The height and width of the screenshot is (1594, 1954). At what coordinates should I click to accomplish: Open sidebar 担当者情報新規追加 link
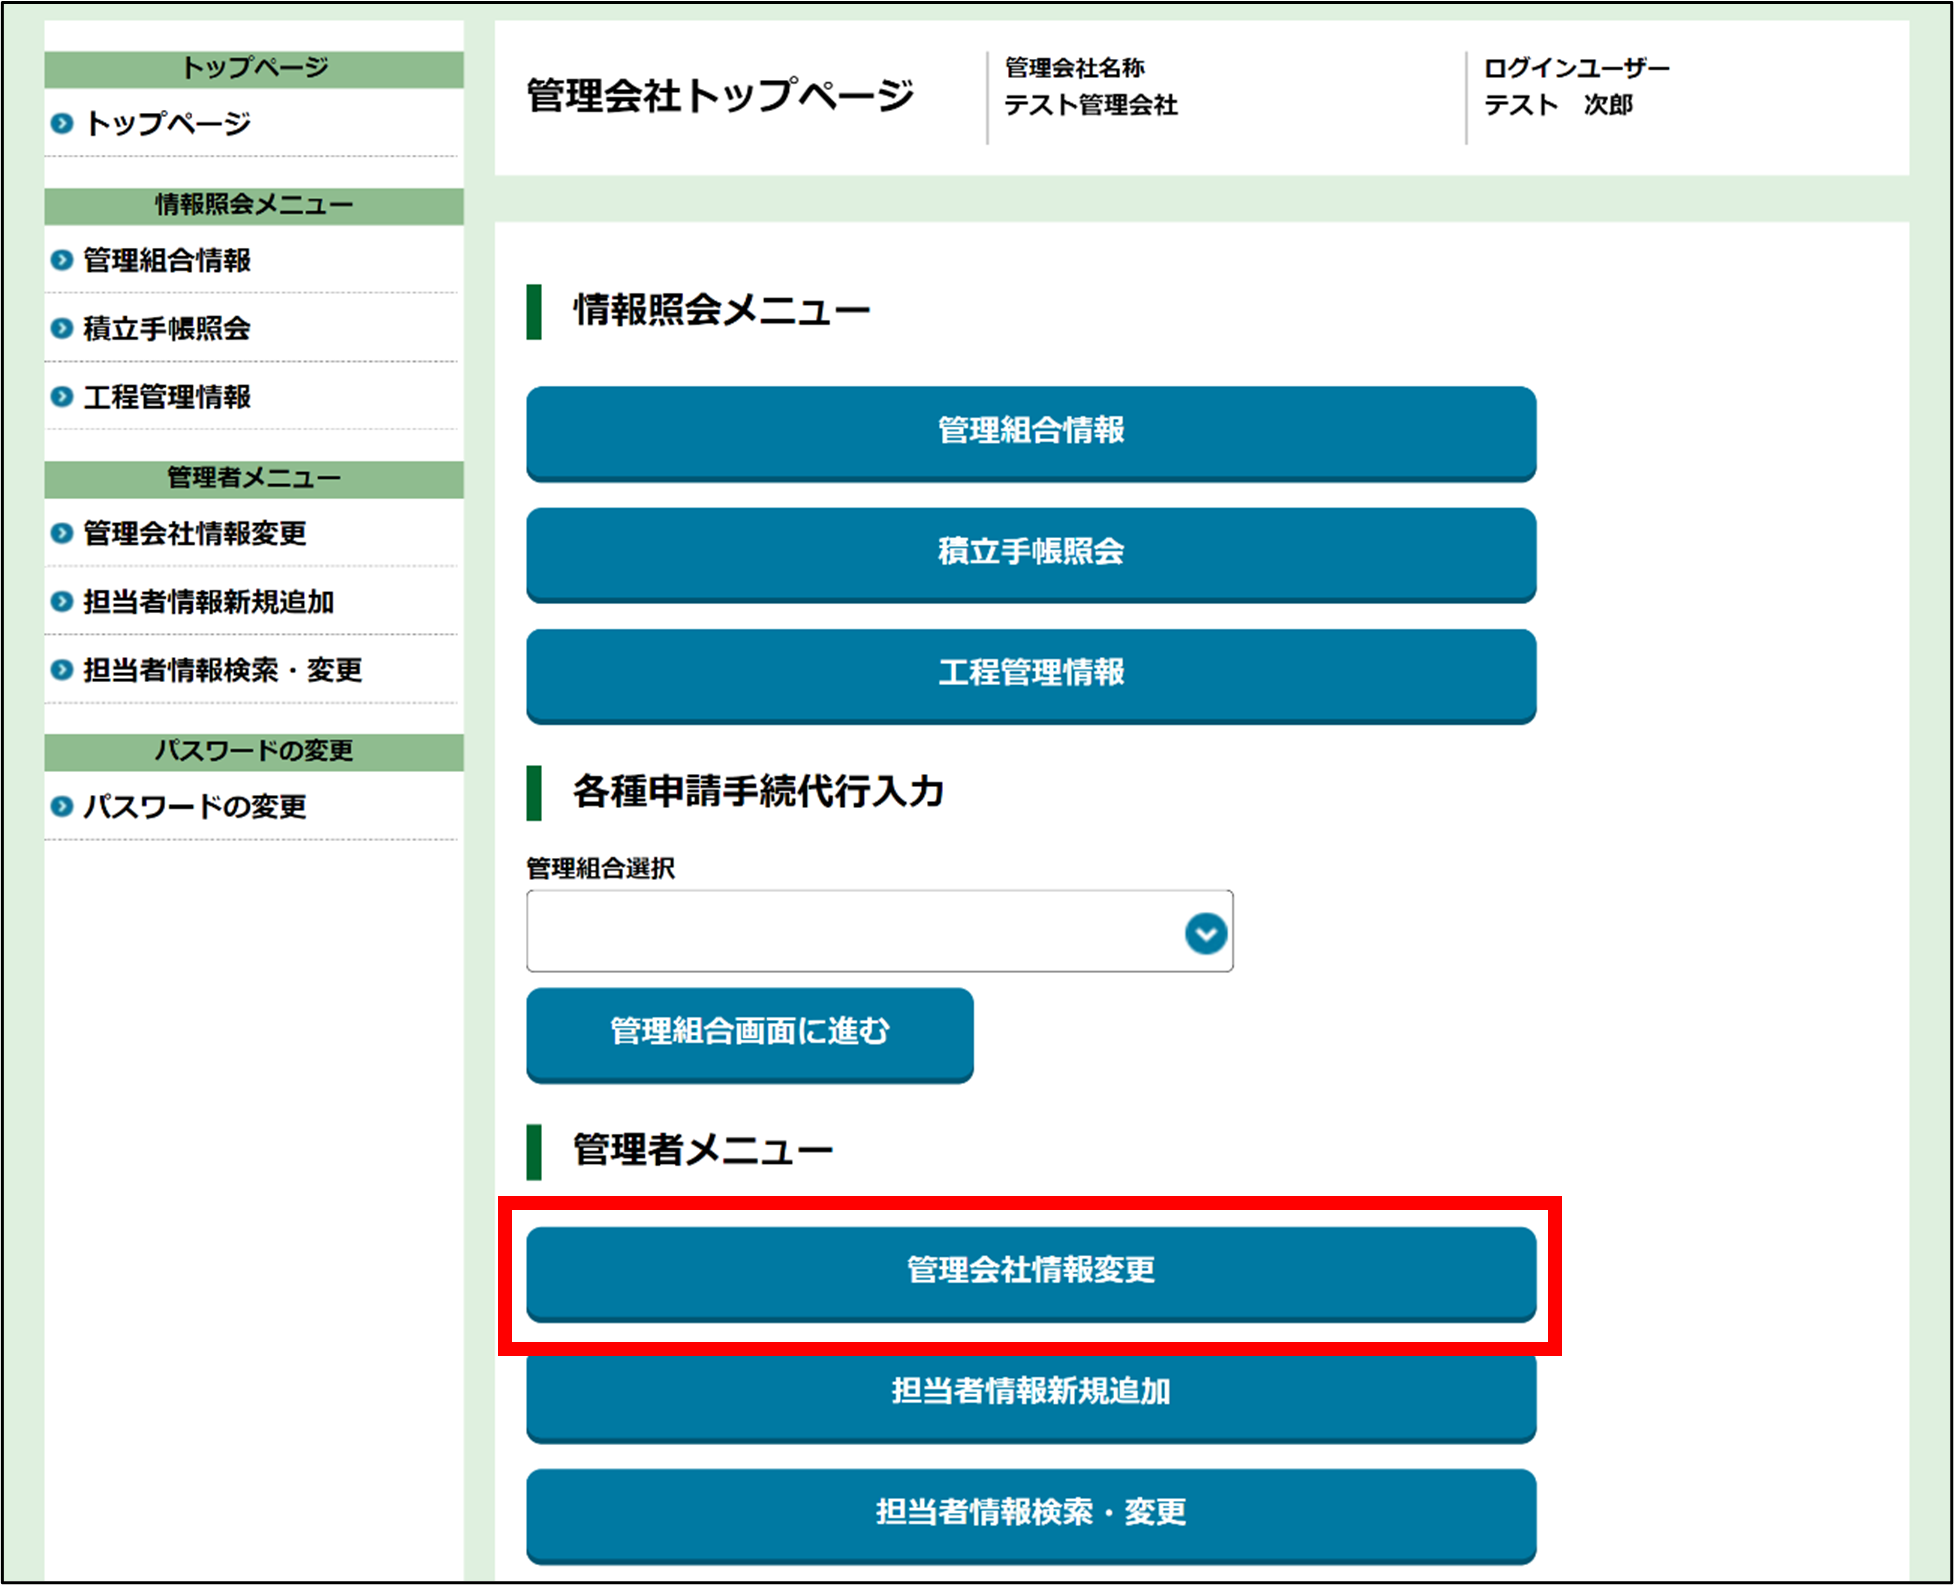[209, 602]
